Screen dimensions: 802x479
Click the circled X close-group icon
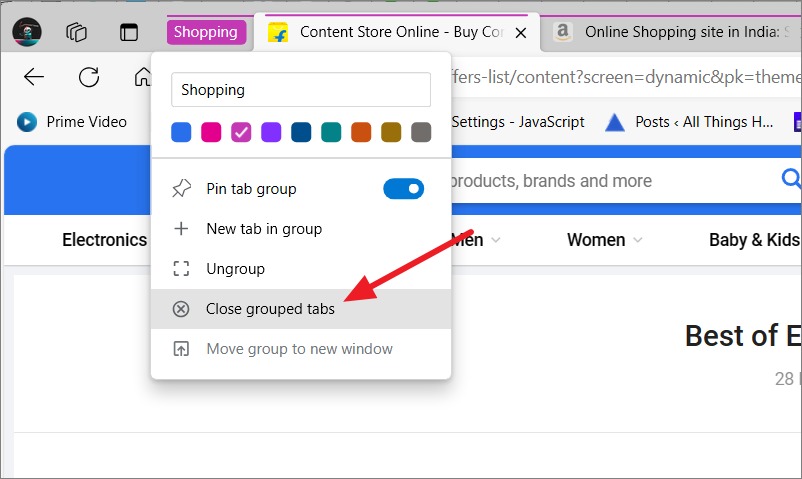tap(181, 309)
